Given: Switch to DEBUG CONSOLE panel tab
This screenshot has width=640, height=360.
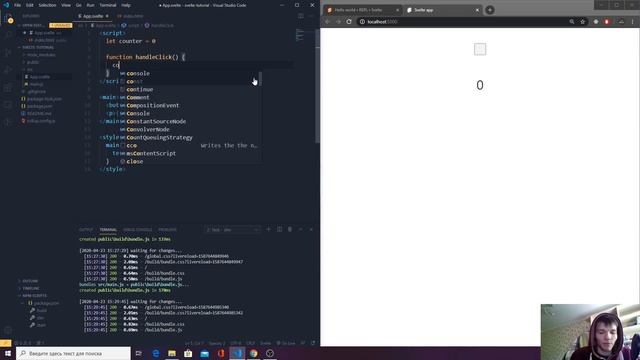Looking at the screenshot, I should (138, 230).
